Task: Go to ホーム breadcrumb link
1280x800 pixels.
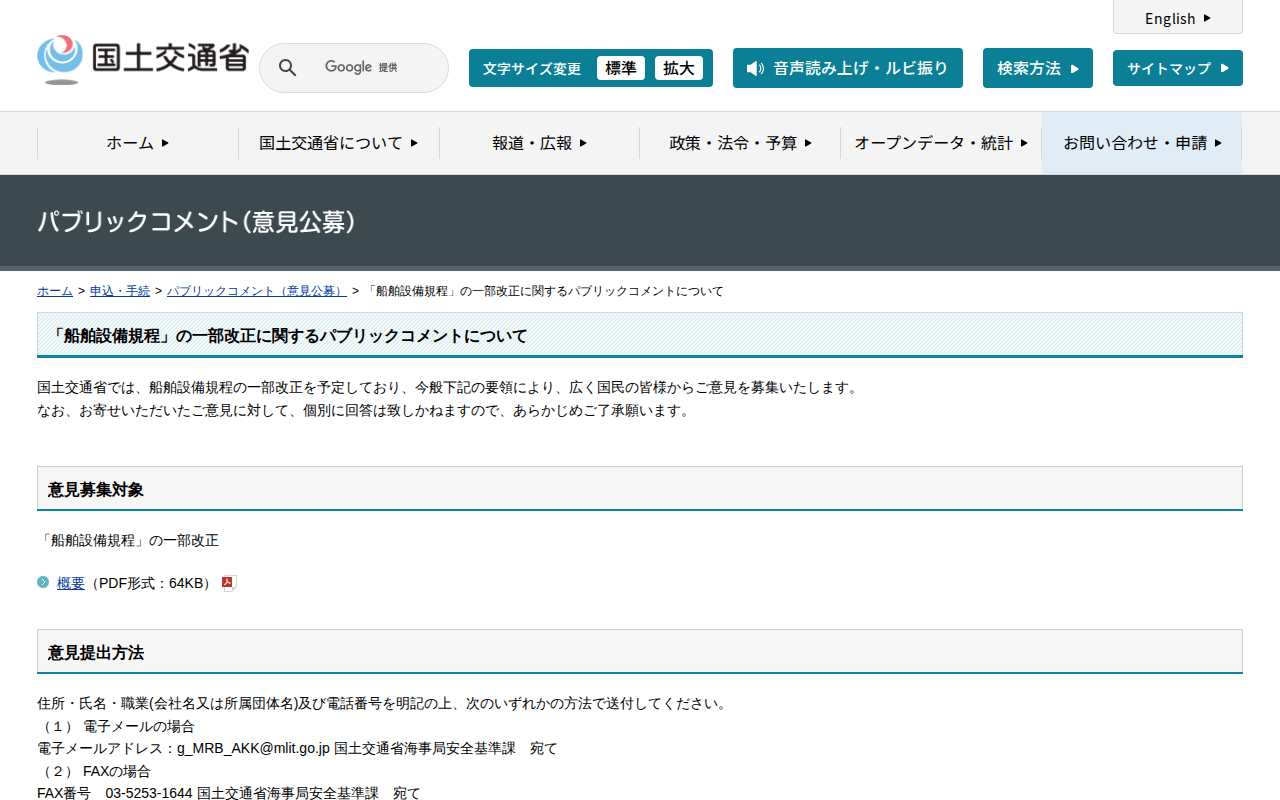Action: pos(55,291)
